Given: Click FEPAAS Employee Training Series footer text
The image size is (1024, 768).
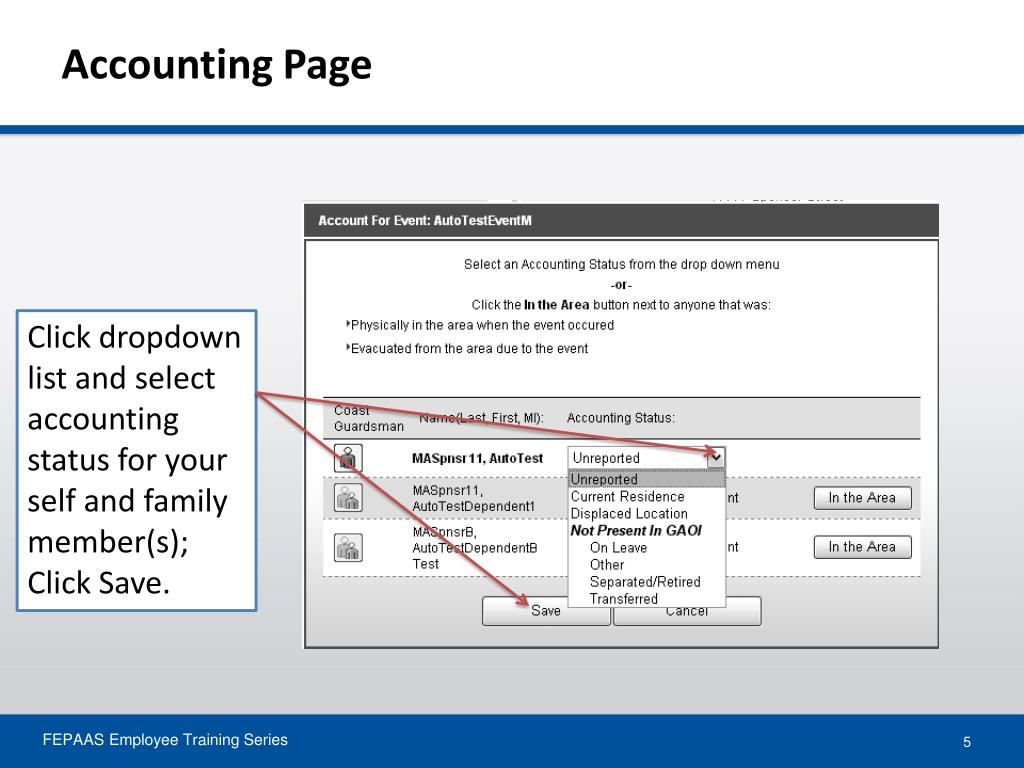Looking at the screenshot, I should 165,740.
